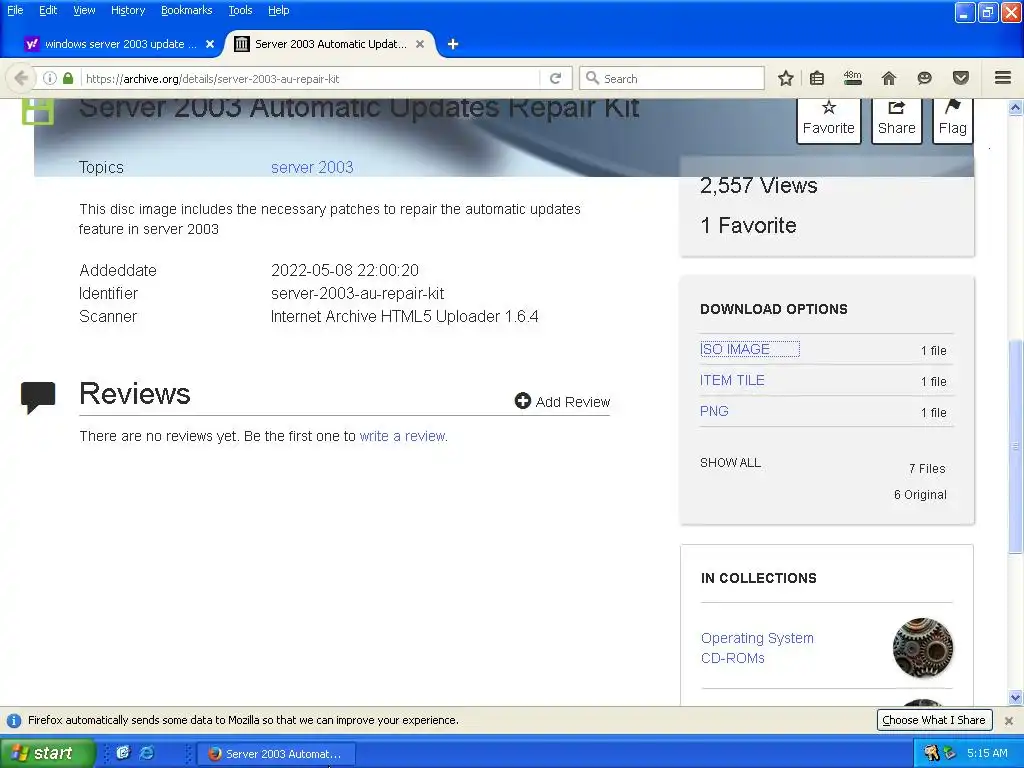Click the system tray clock 5:15 AM
Viewport: 1024px width, 768px height.
click(987, 753)
